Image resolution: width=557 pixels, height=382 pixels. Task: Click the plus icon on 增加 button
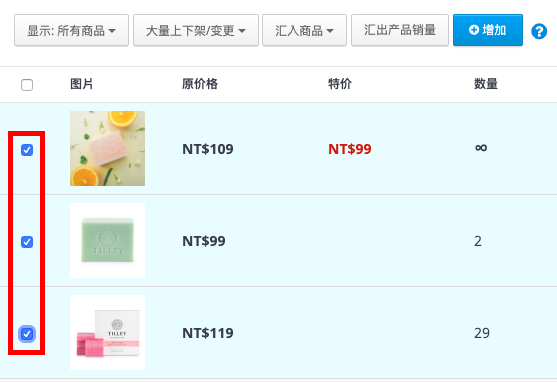(x=474, y=30)
